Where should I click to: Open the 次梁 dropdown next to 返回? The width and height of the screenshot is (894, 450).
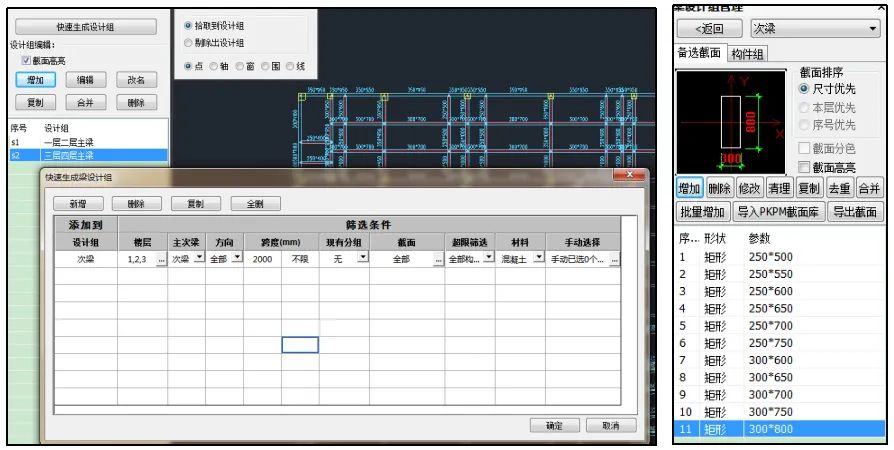(x=816, y=29)
